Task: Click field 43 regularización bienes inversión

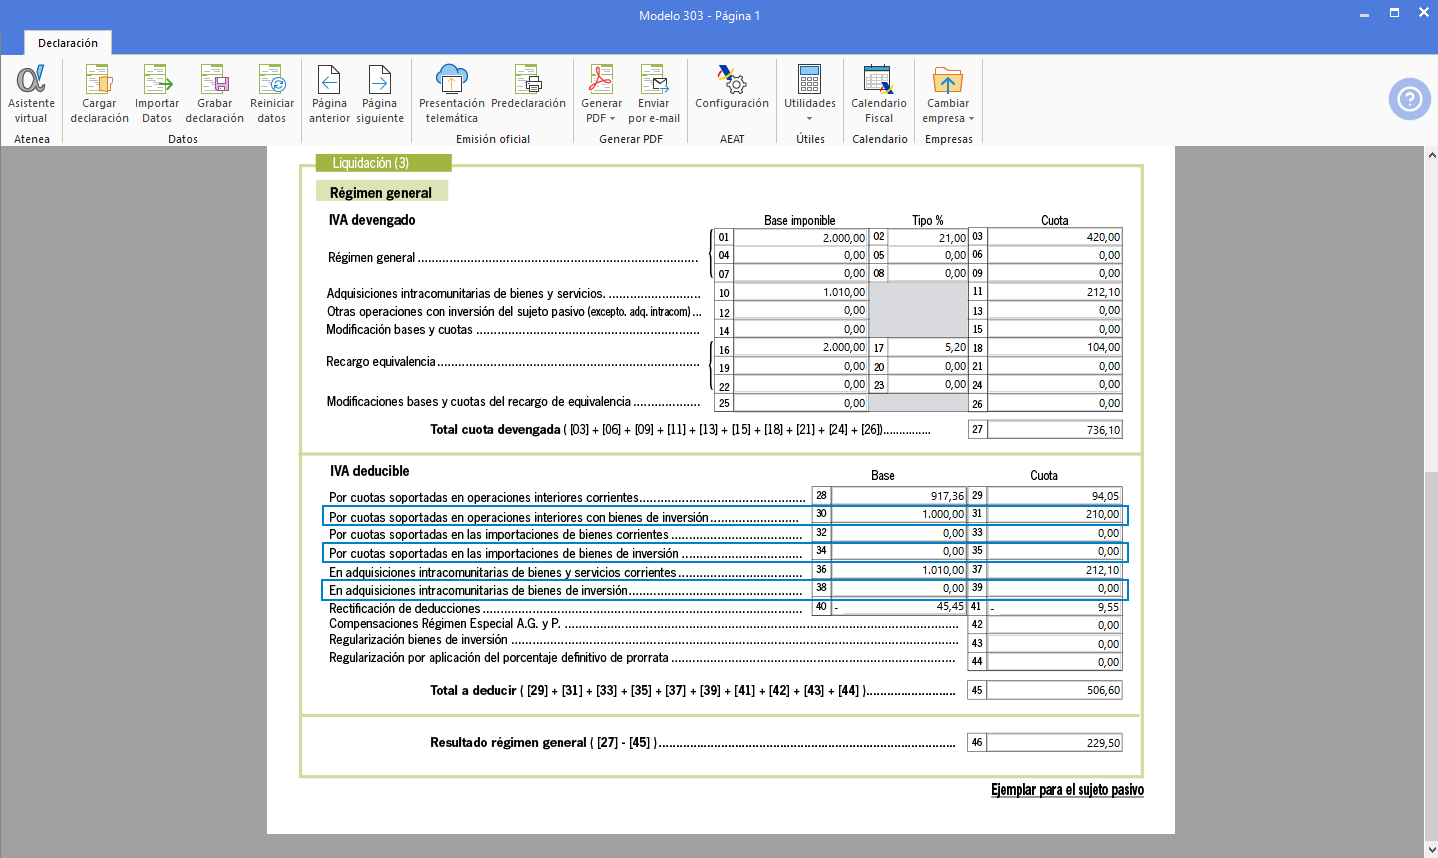Action: pos(1054,644)
